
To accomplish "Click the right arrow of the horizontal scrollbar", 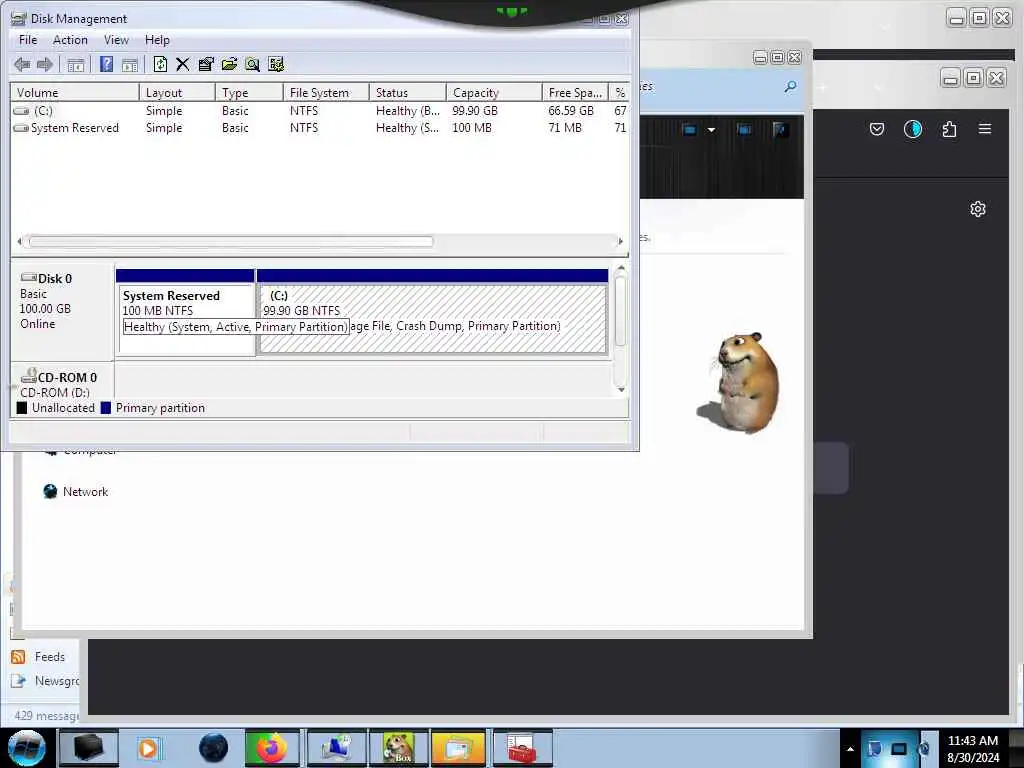I will (620, 242).
